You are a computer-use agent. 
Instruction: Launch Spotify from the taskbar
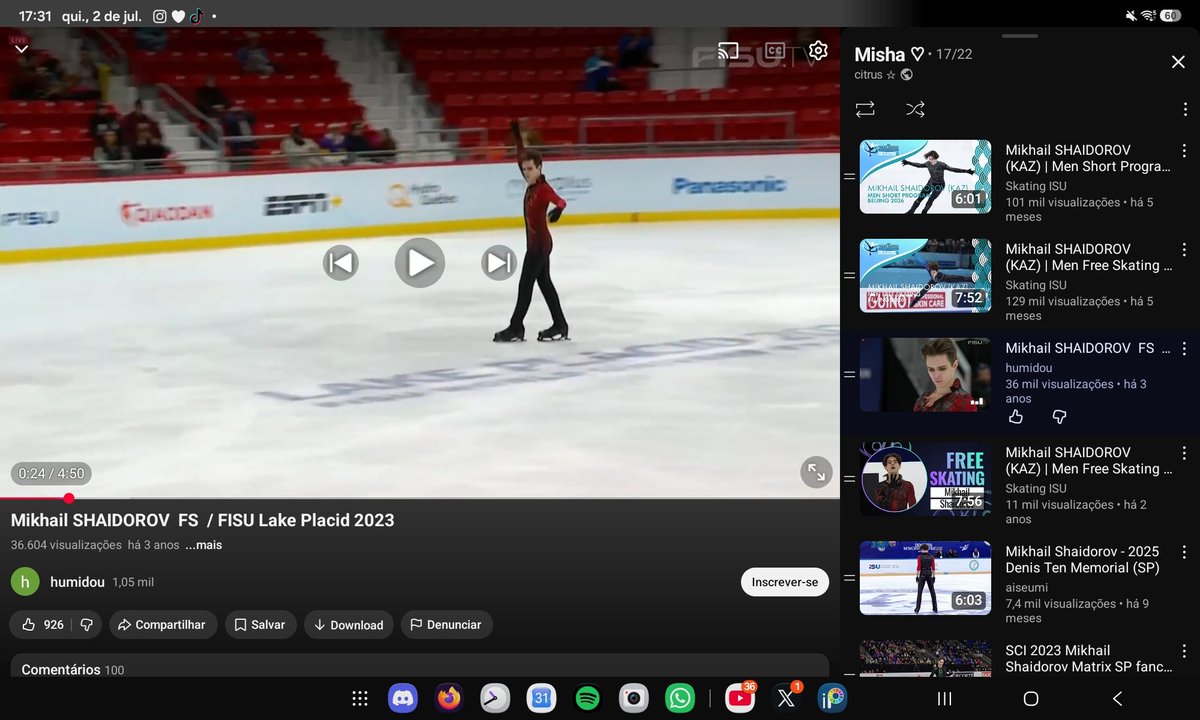[588, 698]
